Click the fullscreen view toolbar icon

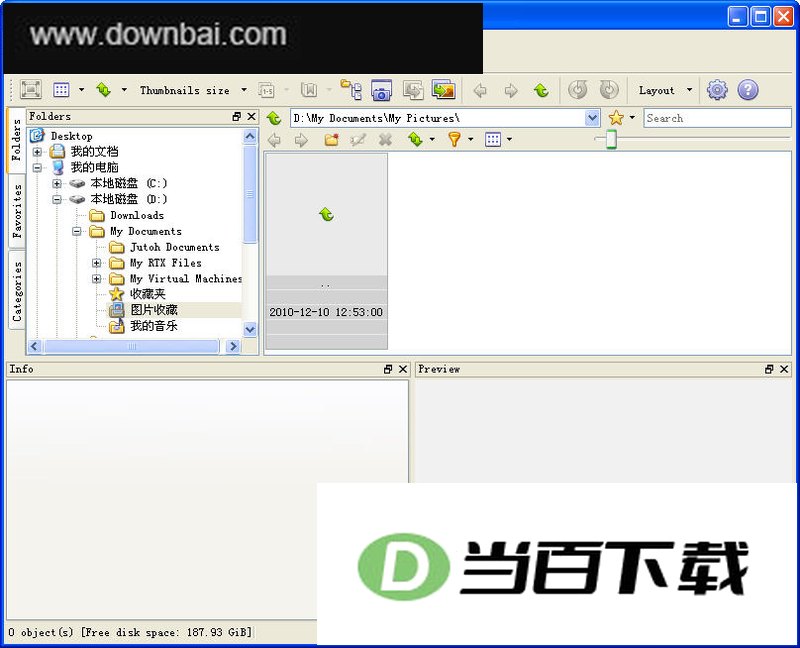(31, 90)
